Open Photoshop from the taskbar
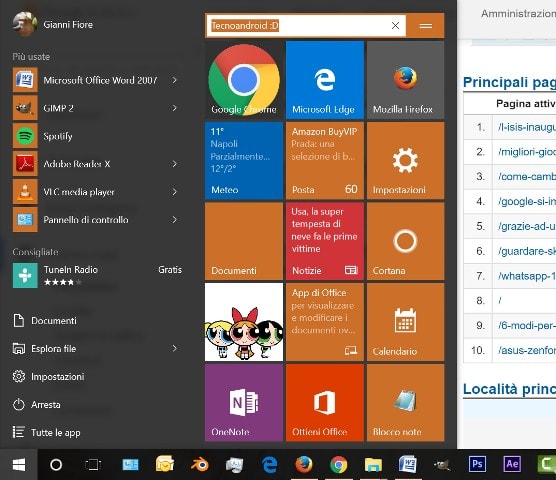556x480 pixels. [477, 464]
